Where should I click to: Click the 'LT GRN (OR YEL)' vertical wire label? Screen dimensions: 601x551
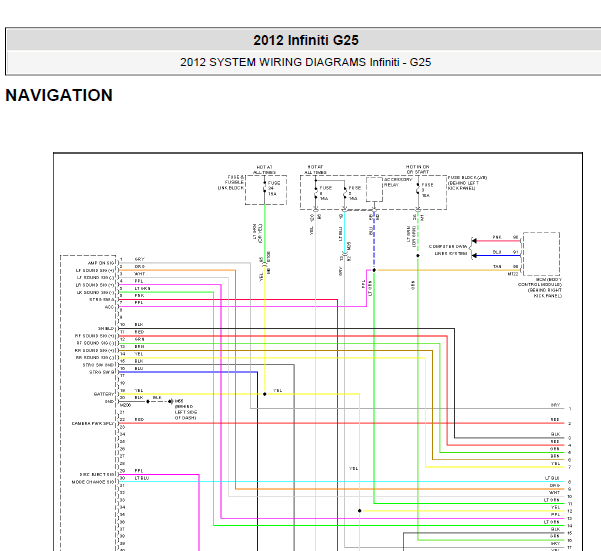click(258, 233)
